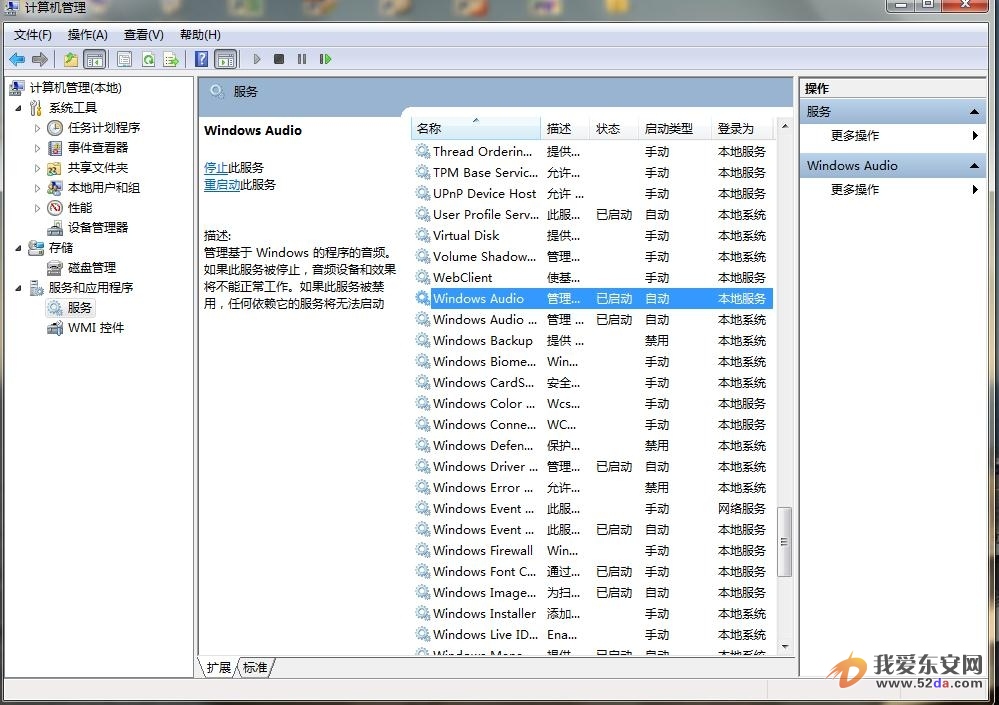Screen dimensions: 999x705
Task: Collapse the 存储 tree branch
Action: (18, 248)
